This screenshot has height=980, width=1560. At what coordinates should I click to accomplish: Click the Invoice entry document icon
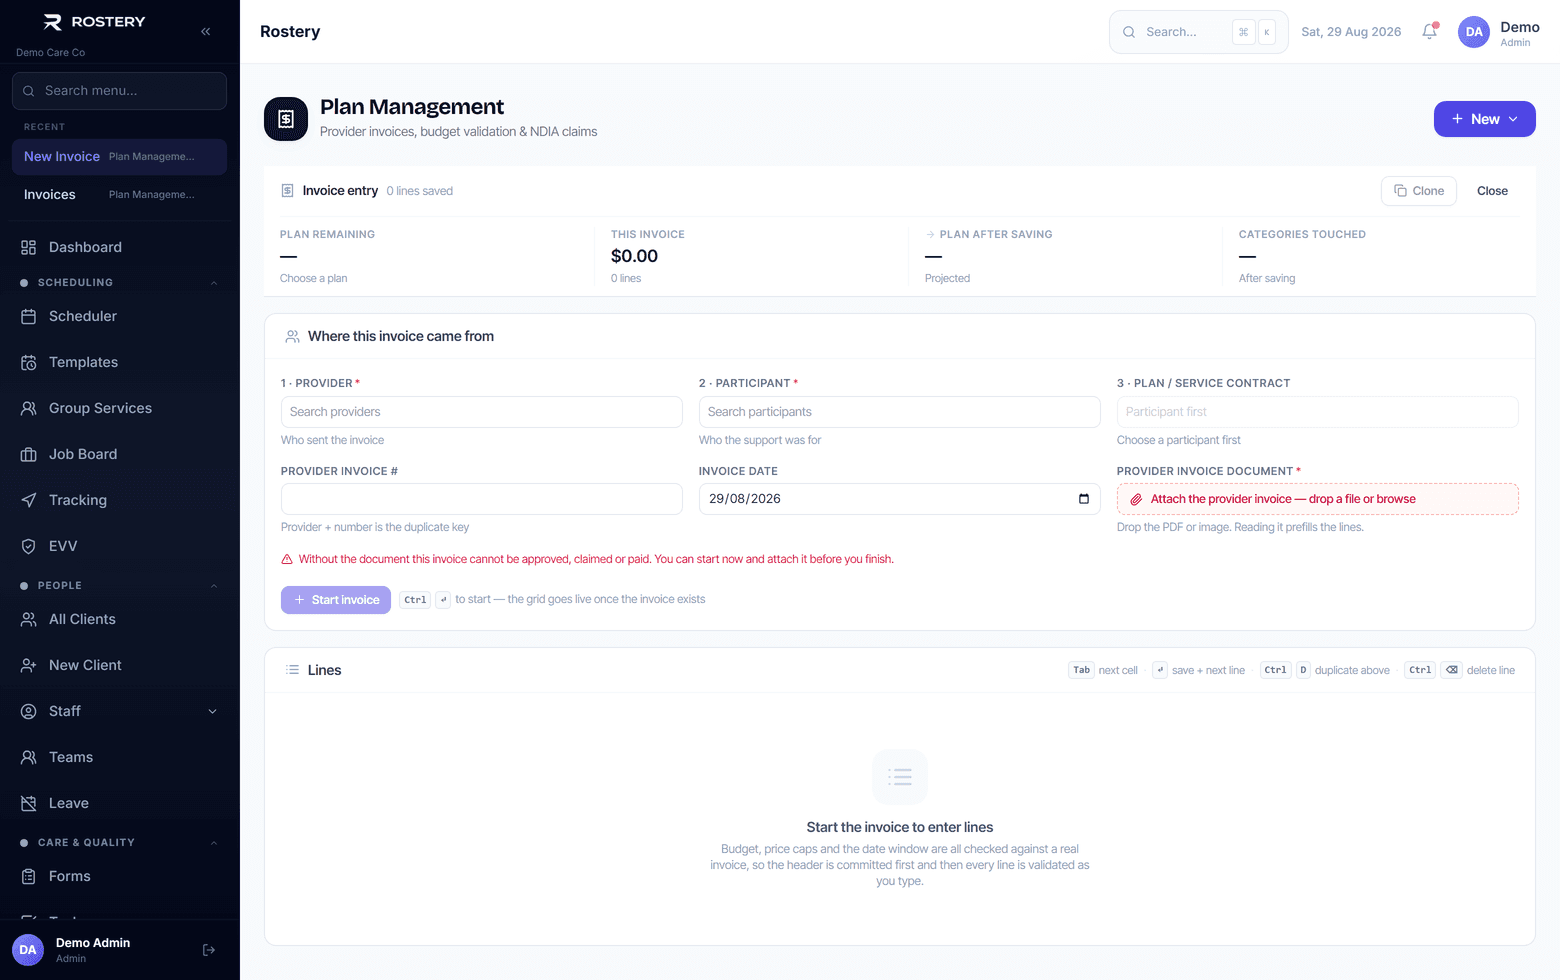click(287, 191)
